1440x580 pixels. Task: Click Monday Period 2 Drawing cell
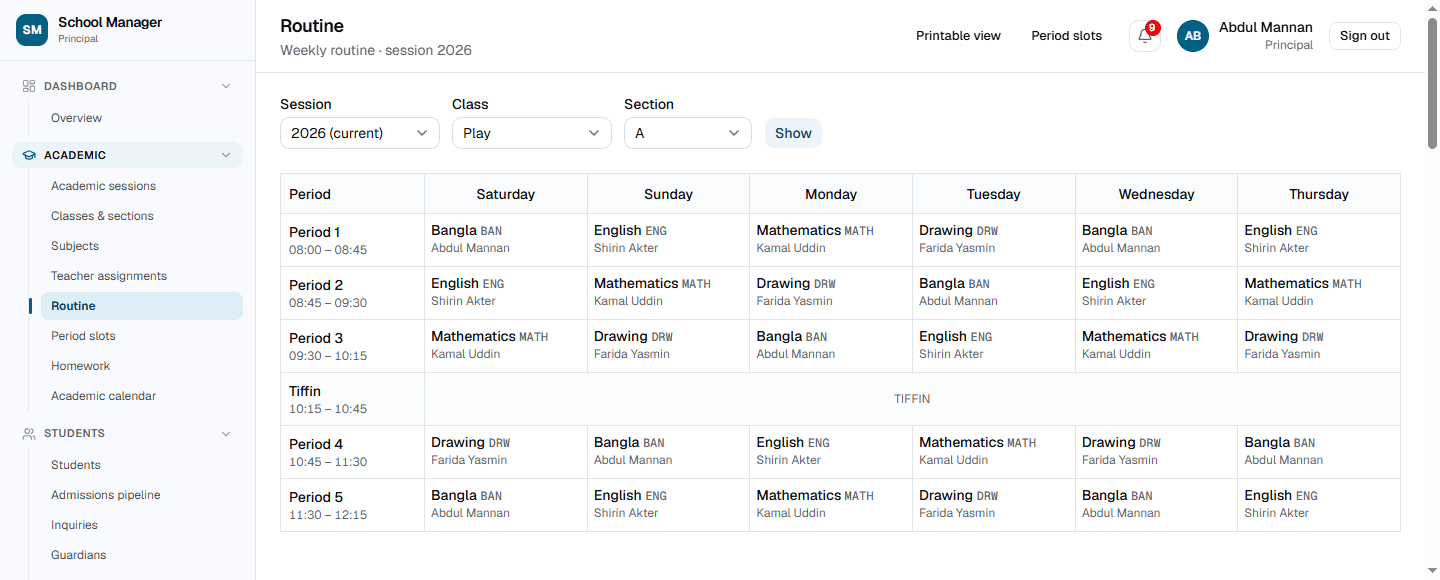point(831,293)
